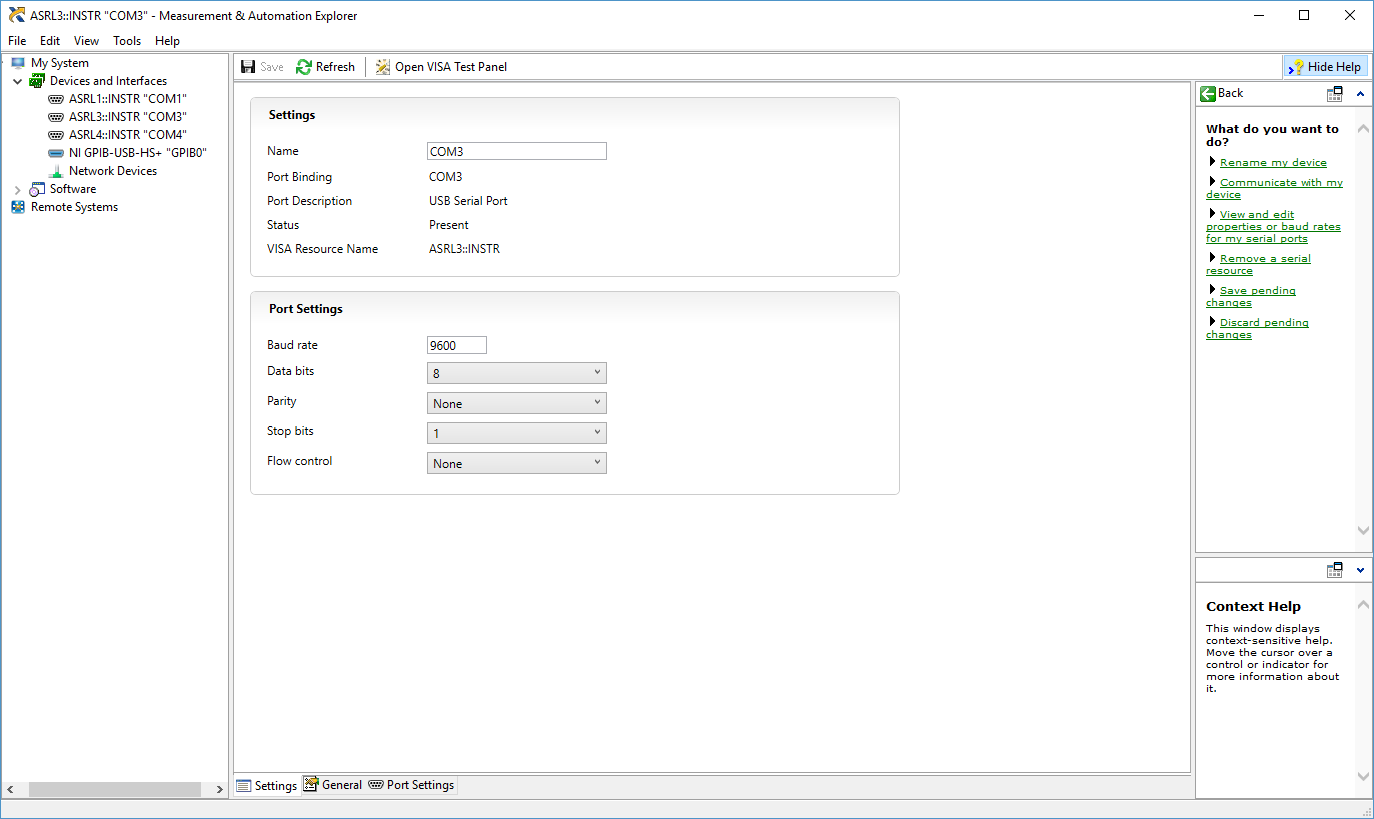Open the View menu
Image resolution: width=1374 pixels, height=819 pixels.
tap(86, 41)
